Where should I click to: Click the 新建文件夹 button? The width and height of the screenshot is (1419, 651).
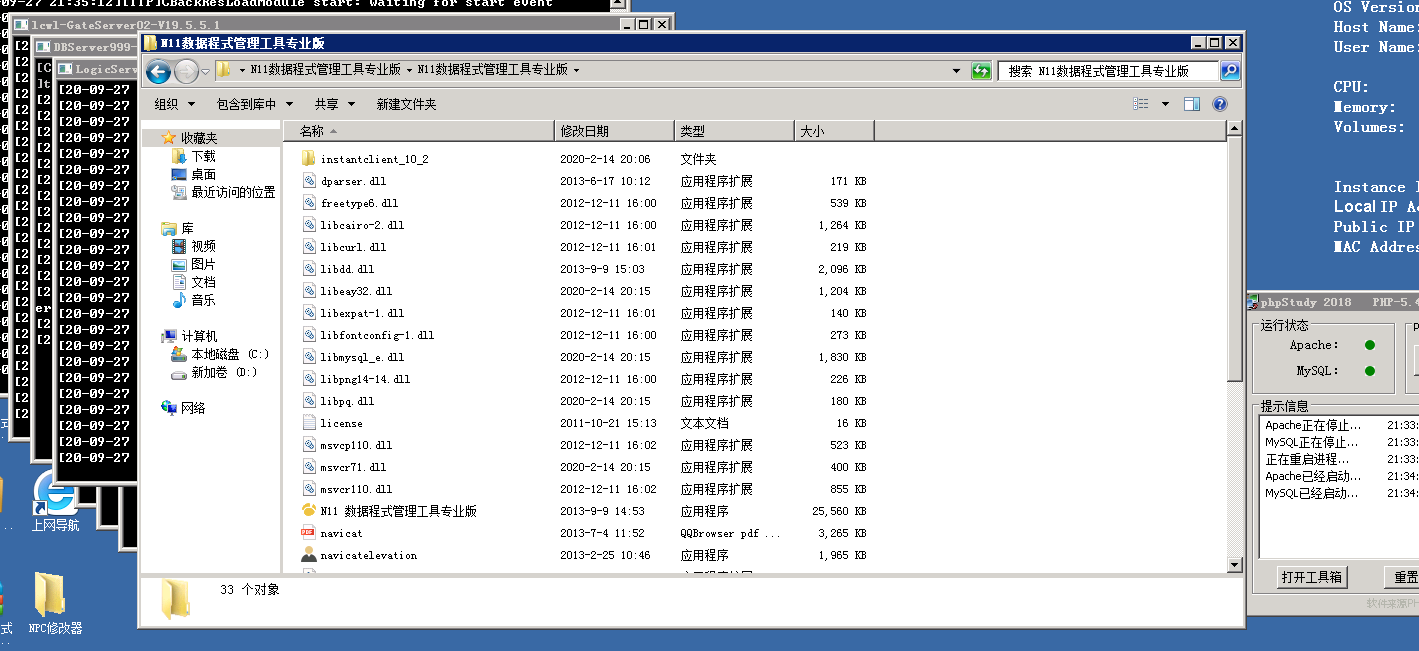pos(406,104)
